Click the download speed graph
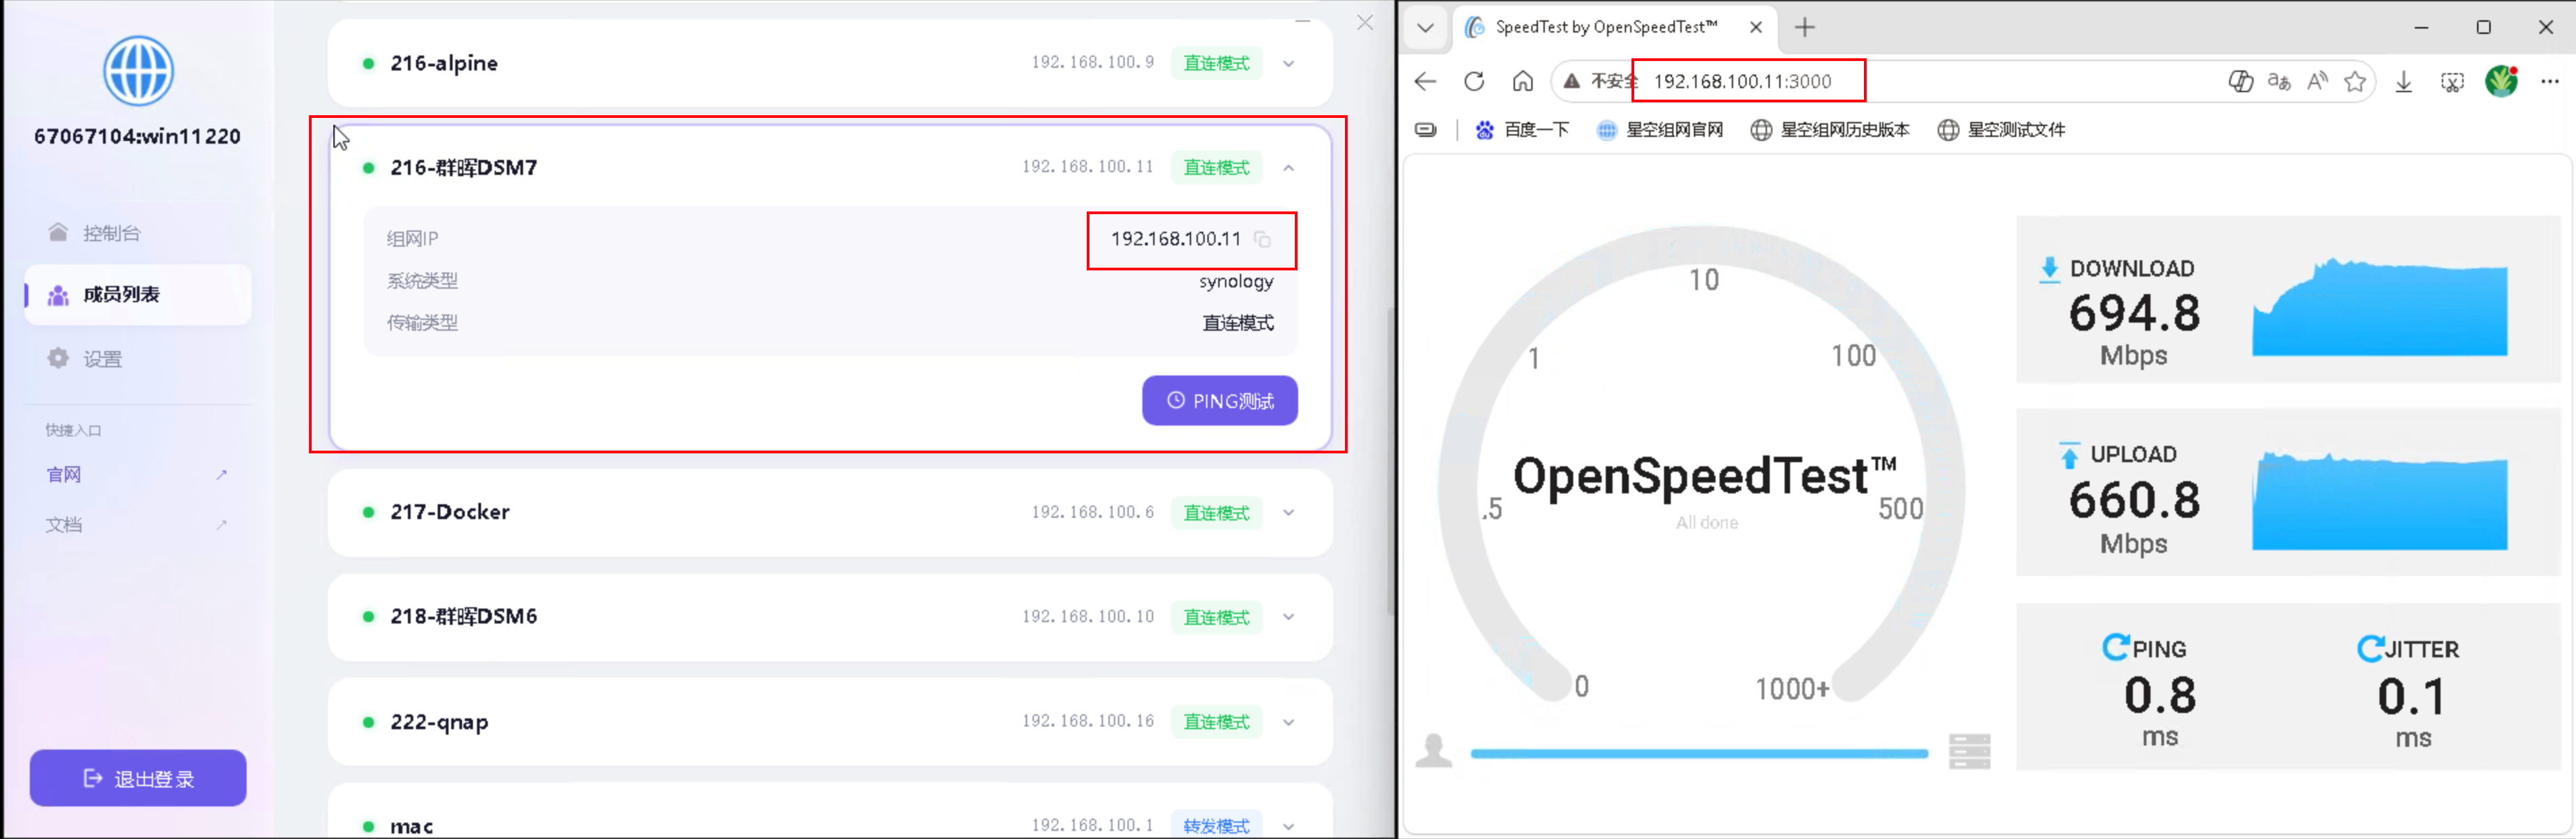Screen dimensions: 2576x839 tap(2379, 306)
